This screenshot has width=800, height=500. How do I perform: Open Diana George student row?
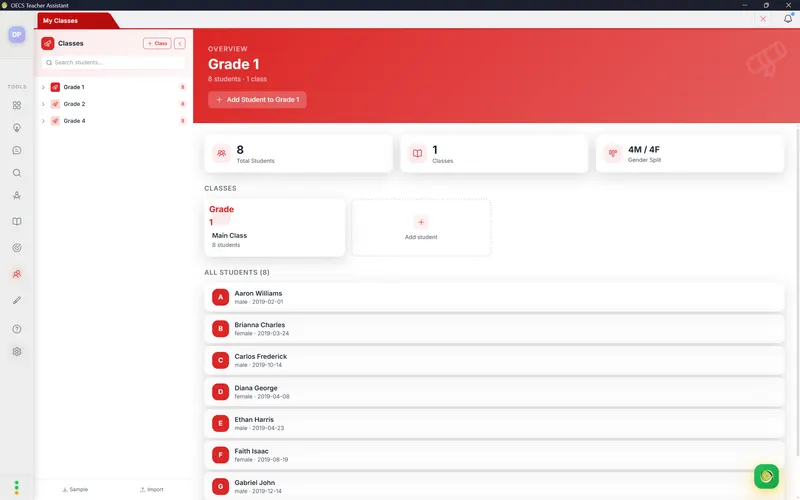[x=494, y=392]
